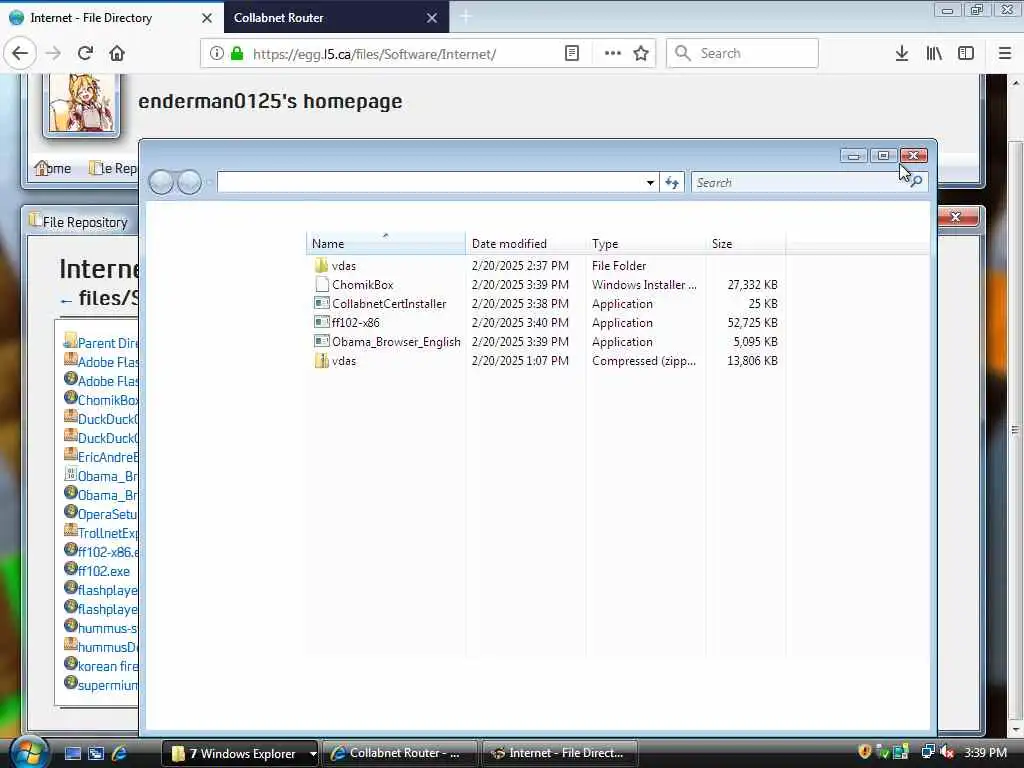Image resolution: width=1024 pixels, height=768 pixels.
Task: Select the ChomikBox installer file
Action: coord(546,285)
